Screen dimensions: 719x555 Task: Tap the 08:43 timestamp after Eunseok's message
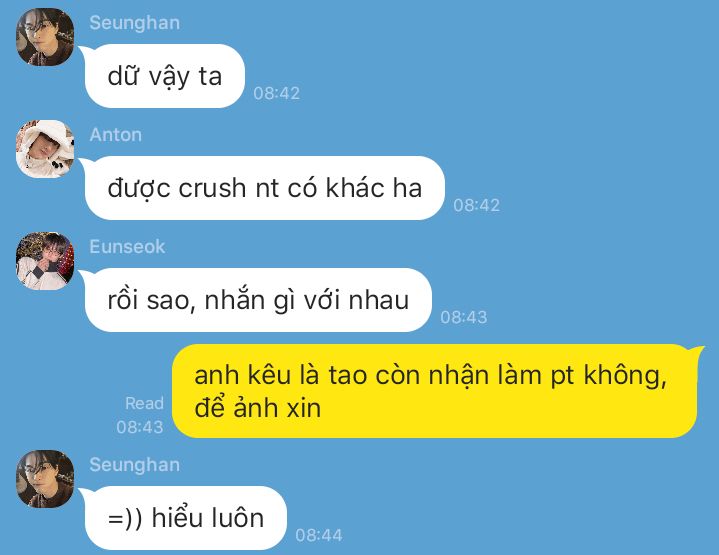(x=464, y=317)
